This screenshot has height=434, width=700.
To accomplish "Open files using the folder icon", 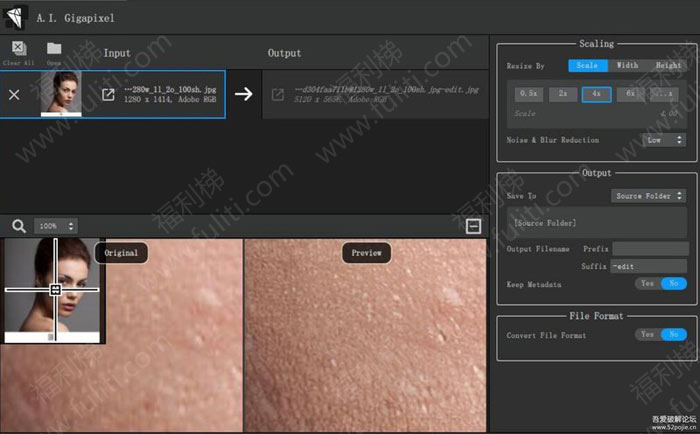I will (53, 49).
